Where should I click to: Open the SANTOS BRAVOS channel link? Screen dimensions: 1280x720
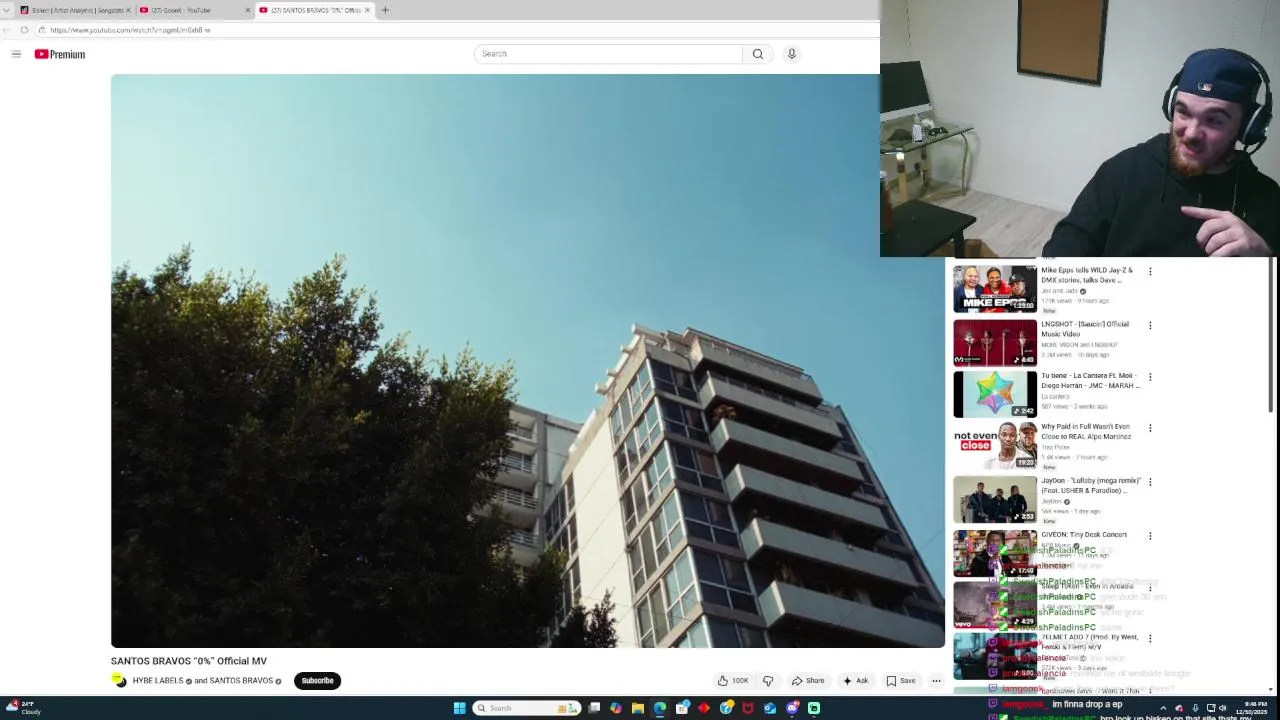[241, 681]
